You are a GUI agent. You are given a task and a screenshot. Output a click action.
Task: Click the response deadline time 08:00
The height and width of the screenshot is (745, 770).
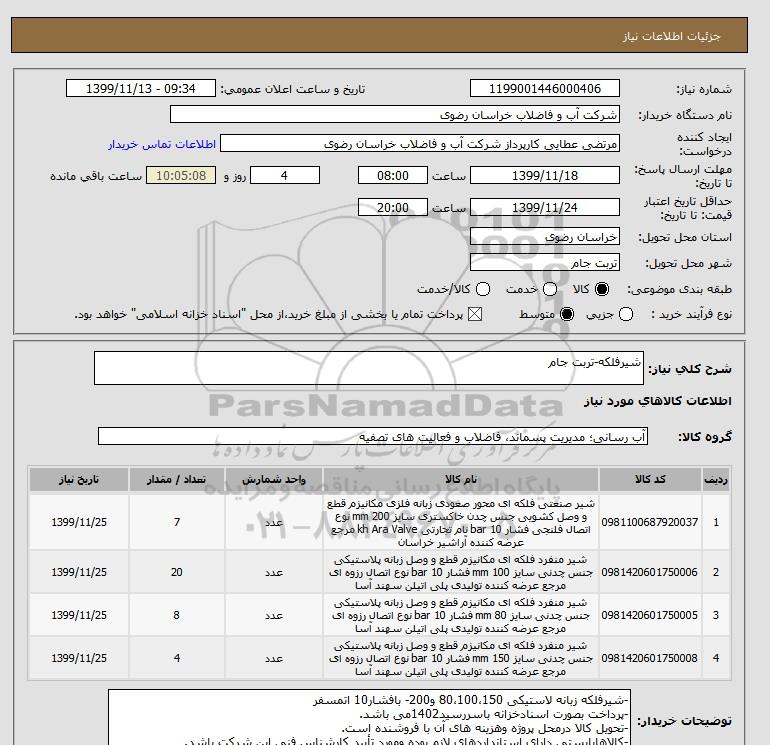[x=393, y=175]
